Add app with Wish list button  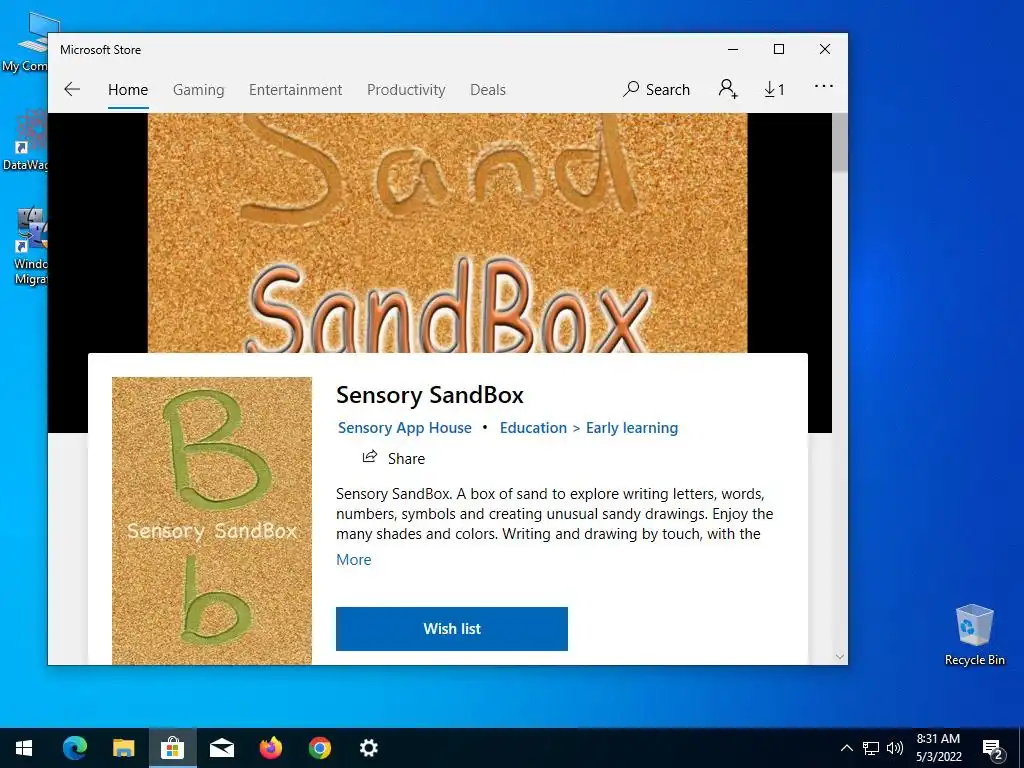point(452,629)
